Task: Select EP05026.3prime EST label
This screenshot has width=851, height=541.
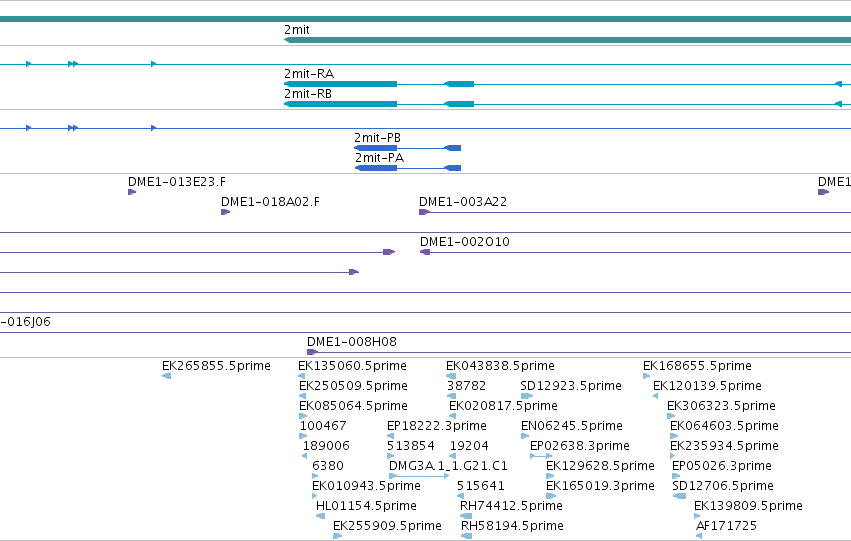Action: [x=722, y=466]
